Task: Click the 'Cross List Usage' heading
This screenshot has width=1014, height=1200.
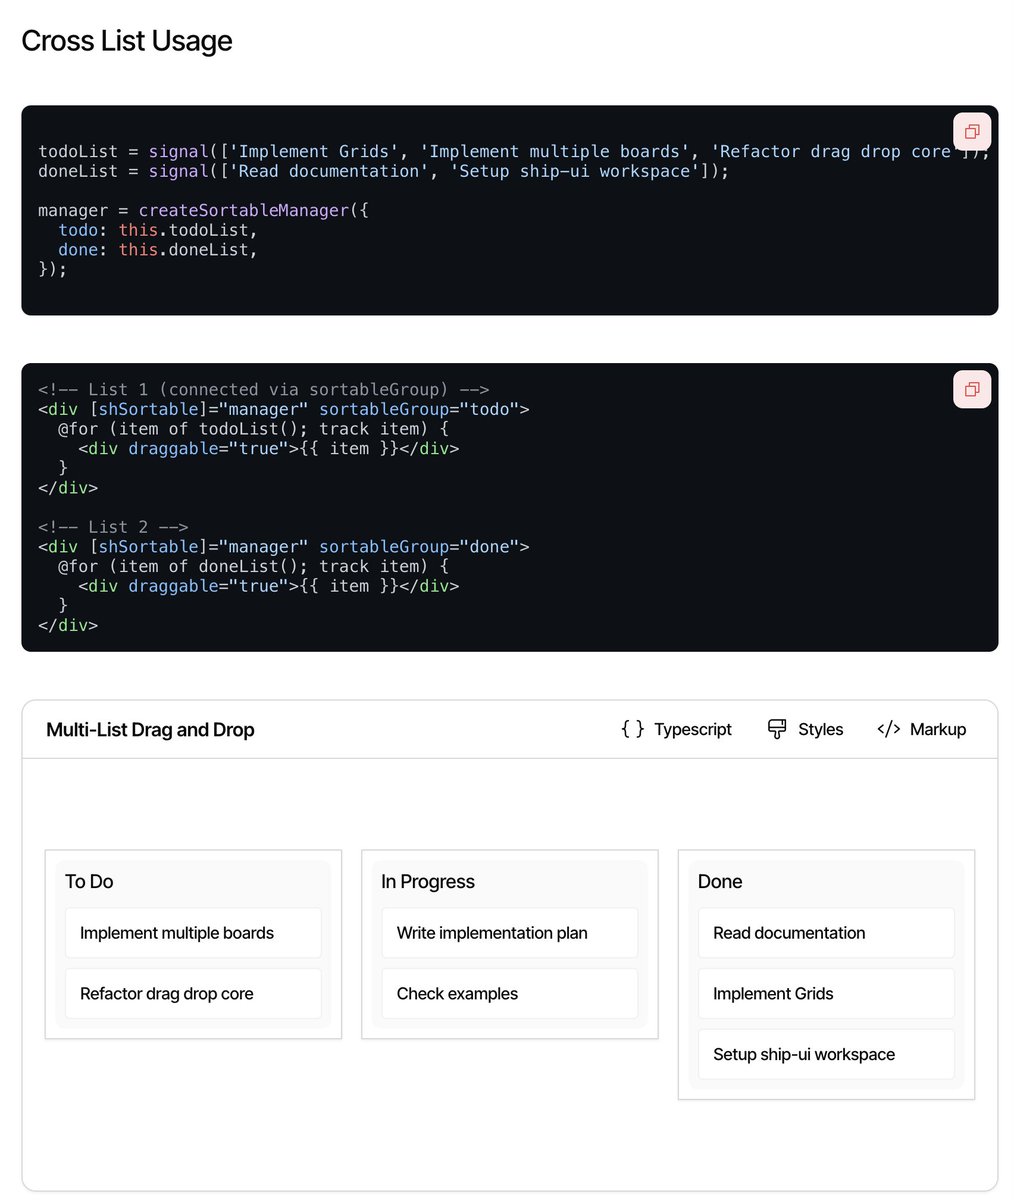Action: click(x=127, y=40)
